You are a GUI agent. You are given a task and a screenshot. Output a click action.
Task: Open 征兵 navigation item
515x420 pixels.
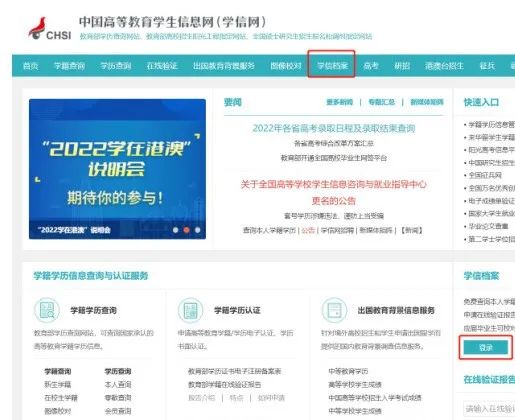point(487,66)
